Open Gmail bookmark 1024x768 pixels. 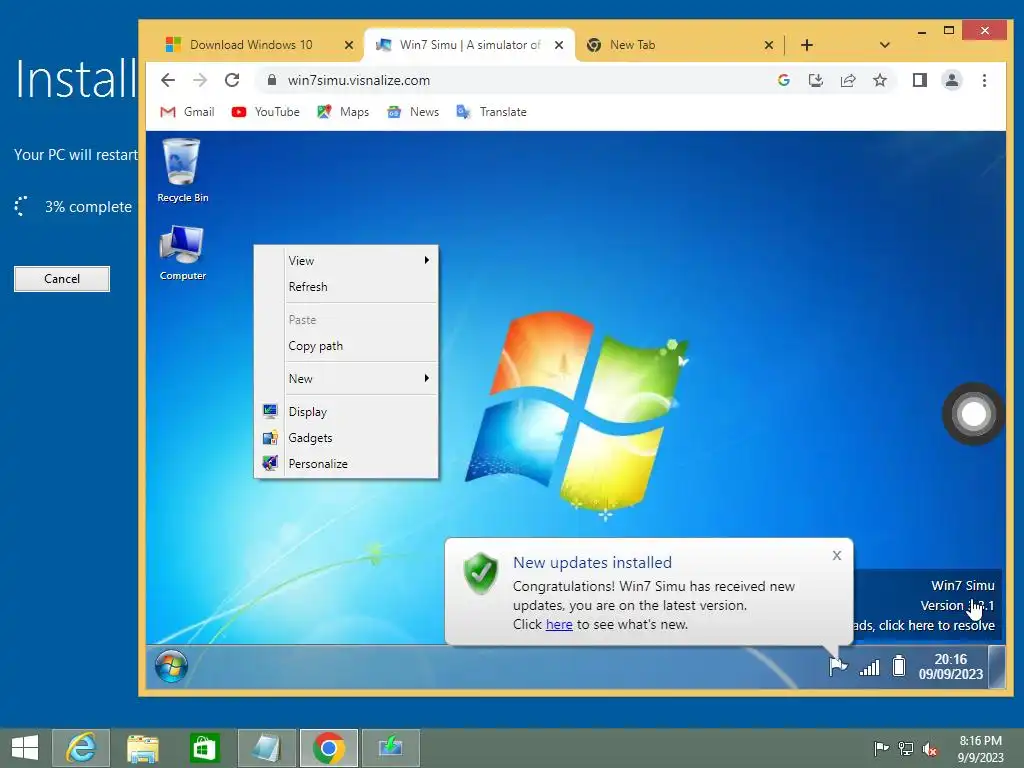point(187,112)
